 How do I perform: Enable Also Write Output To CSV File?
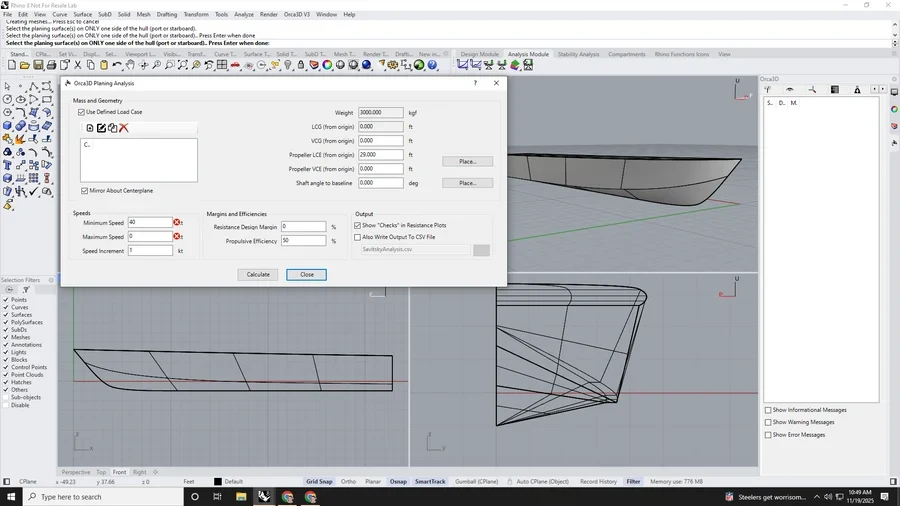point(358,237)
